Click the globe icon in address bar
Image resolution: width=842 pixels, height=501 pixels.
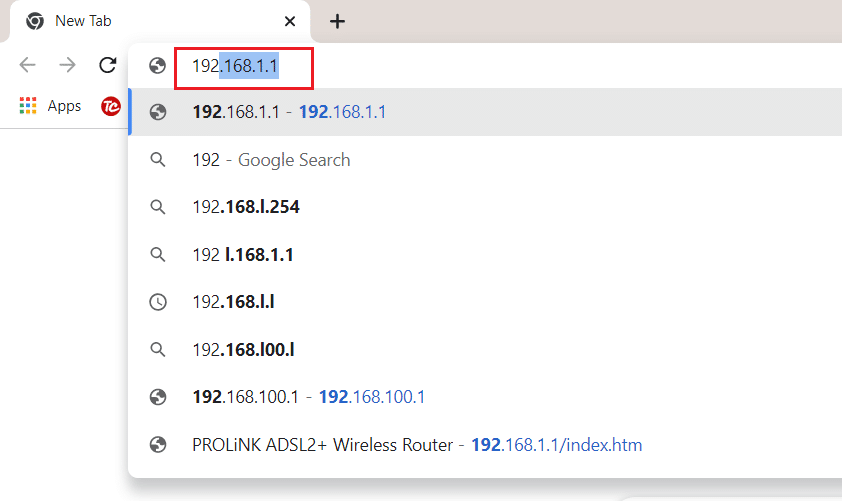click(156, 66)
